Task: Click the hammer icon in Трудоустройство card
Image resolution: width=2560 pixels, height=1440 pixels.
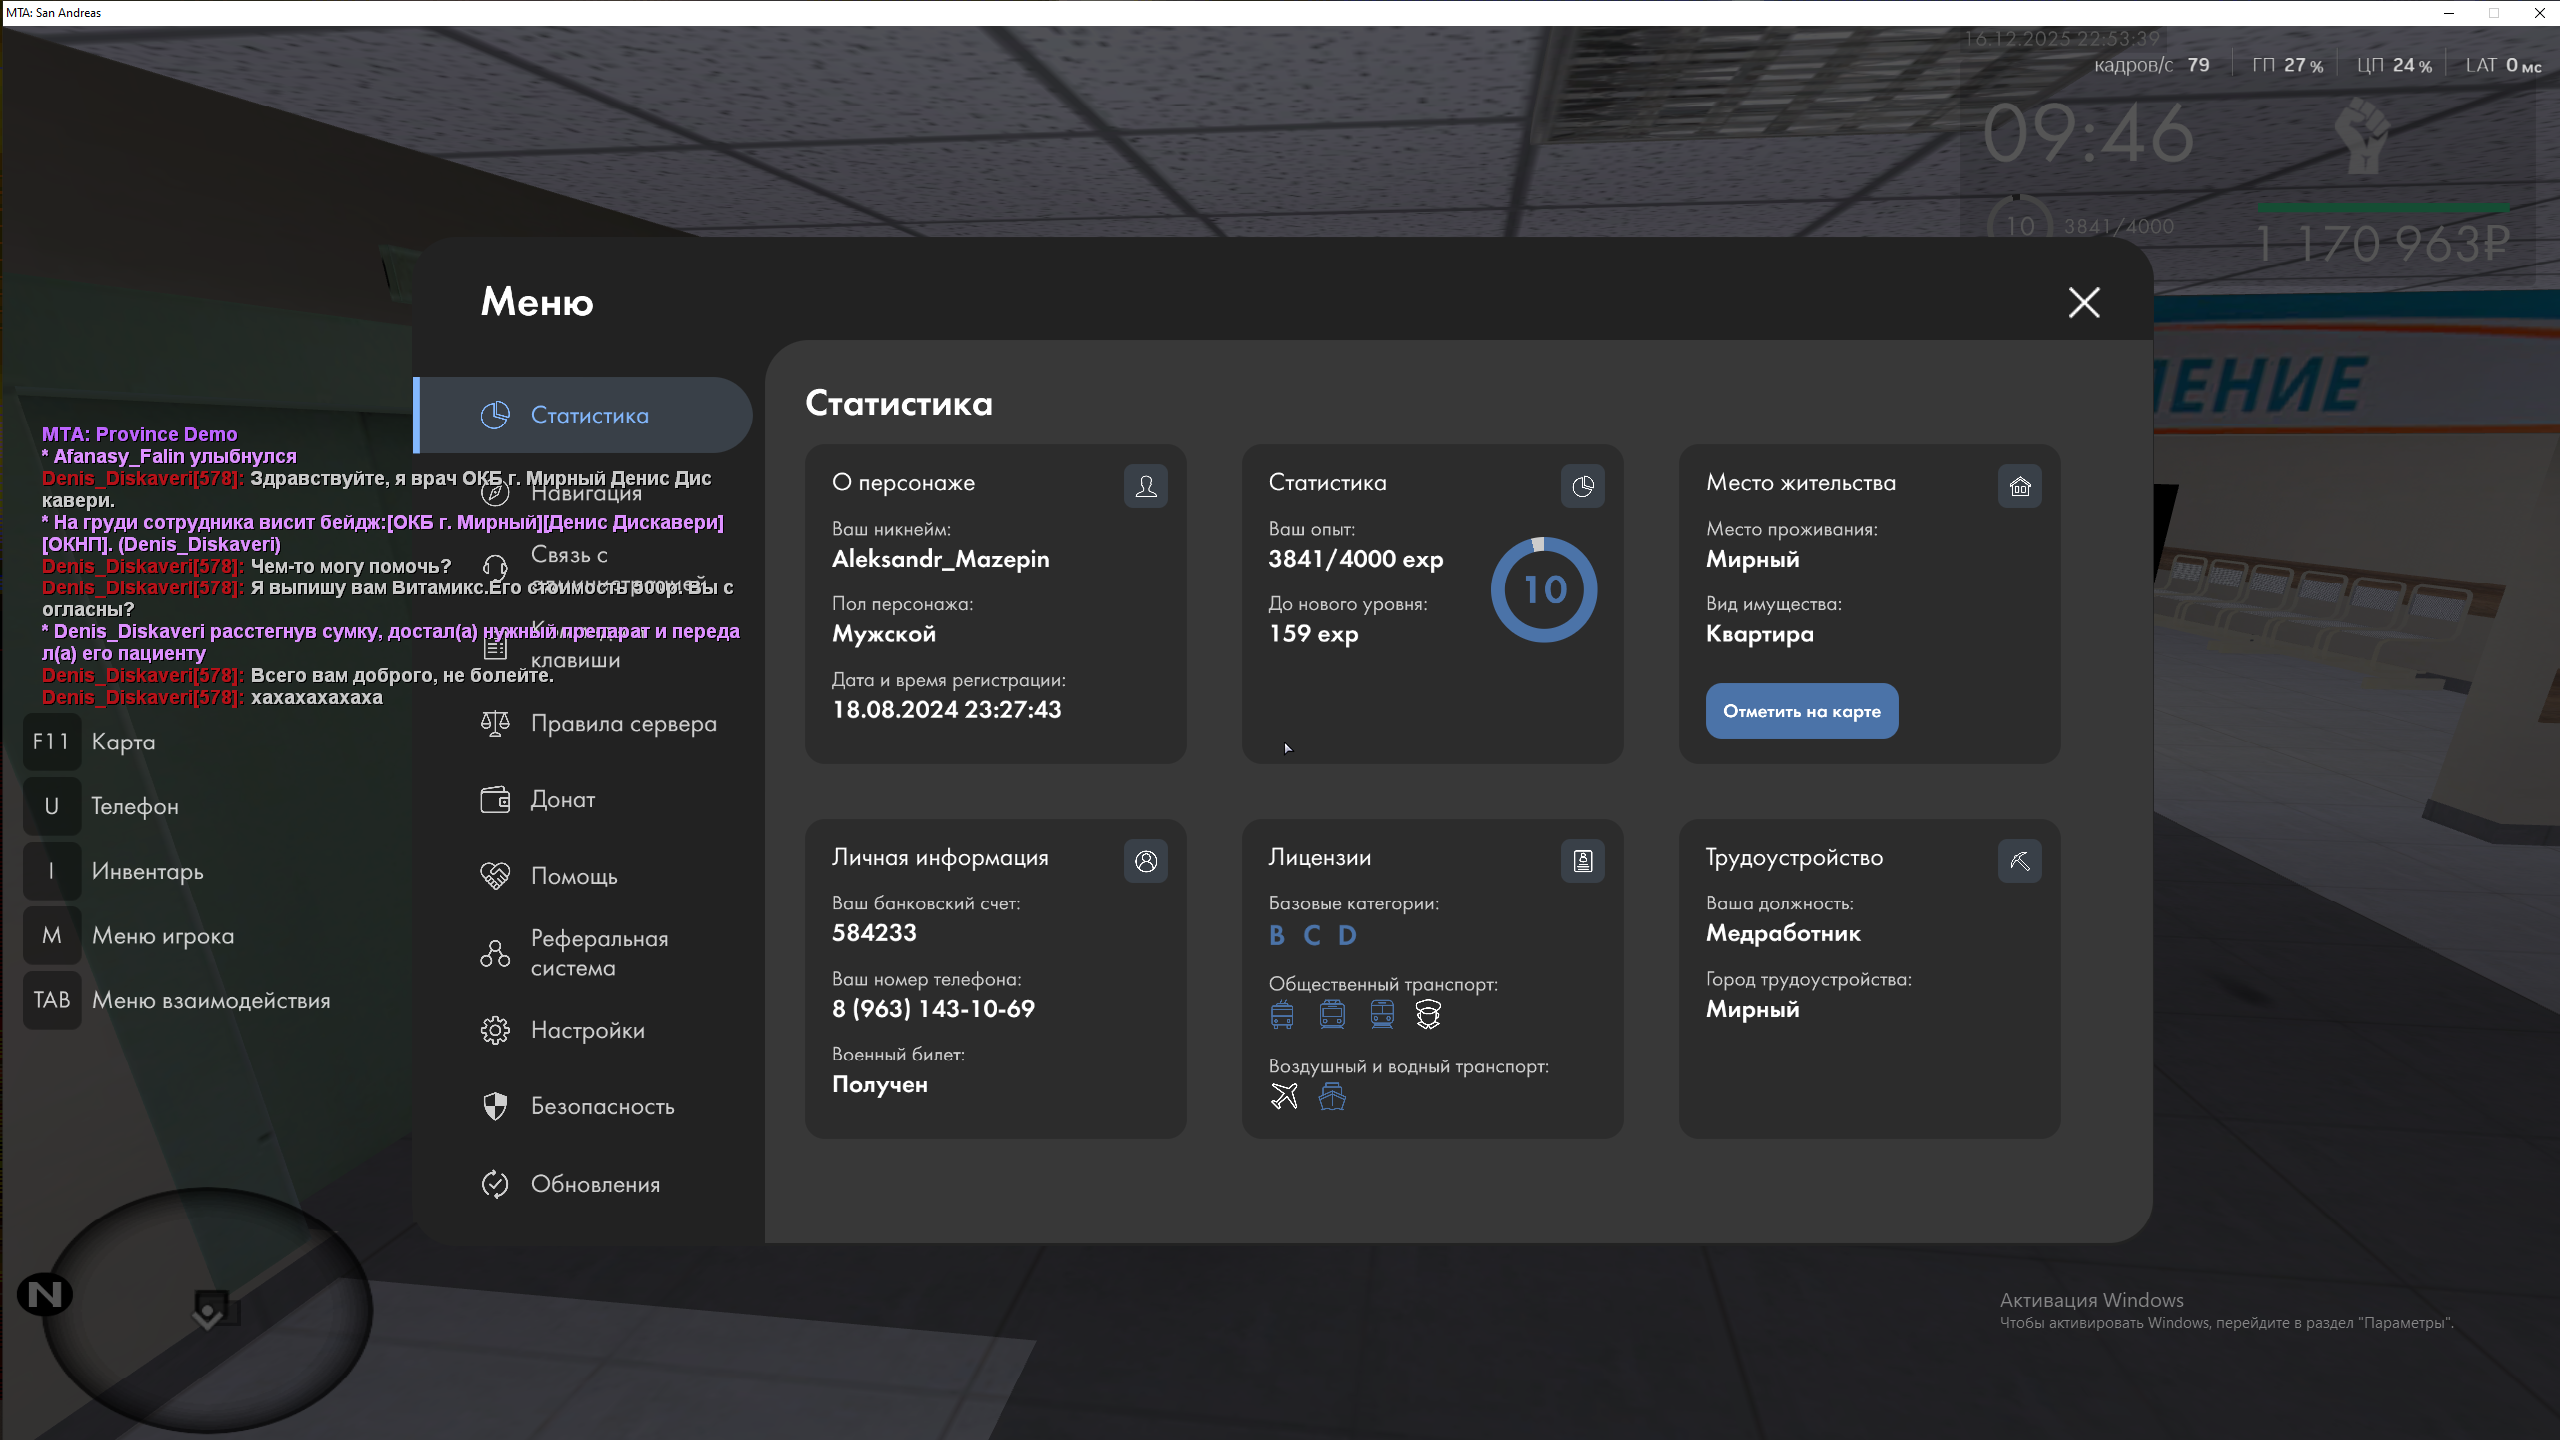Action: [2020, 861]
